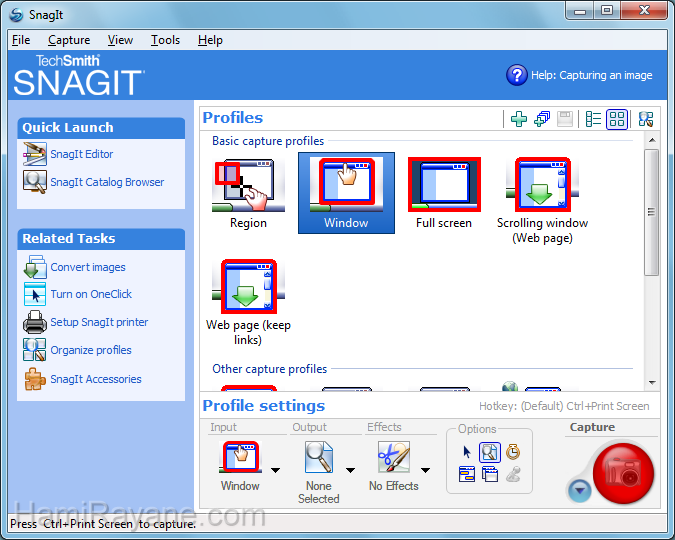Click organize profiles toolbar icon
Viewport: 675px width, 540px height.
tap(646, 119)
